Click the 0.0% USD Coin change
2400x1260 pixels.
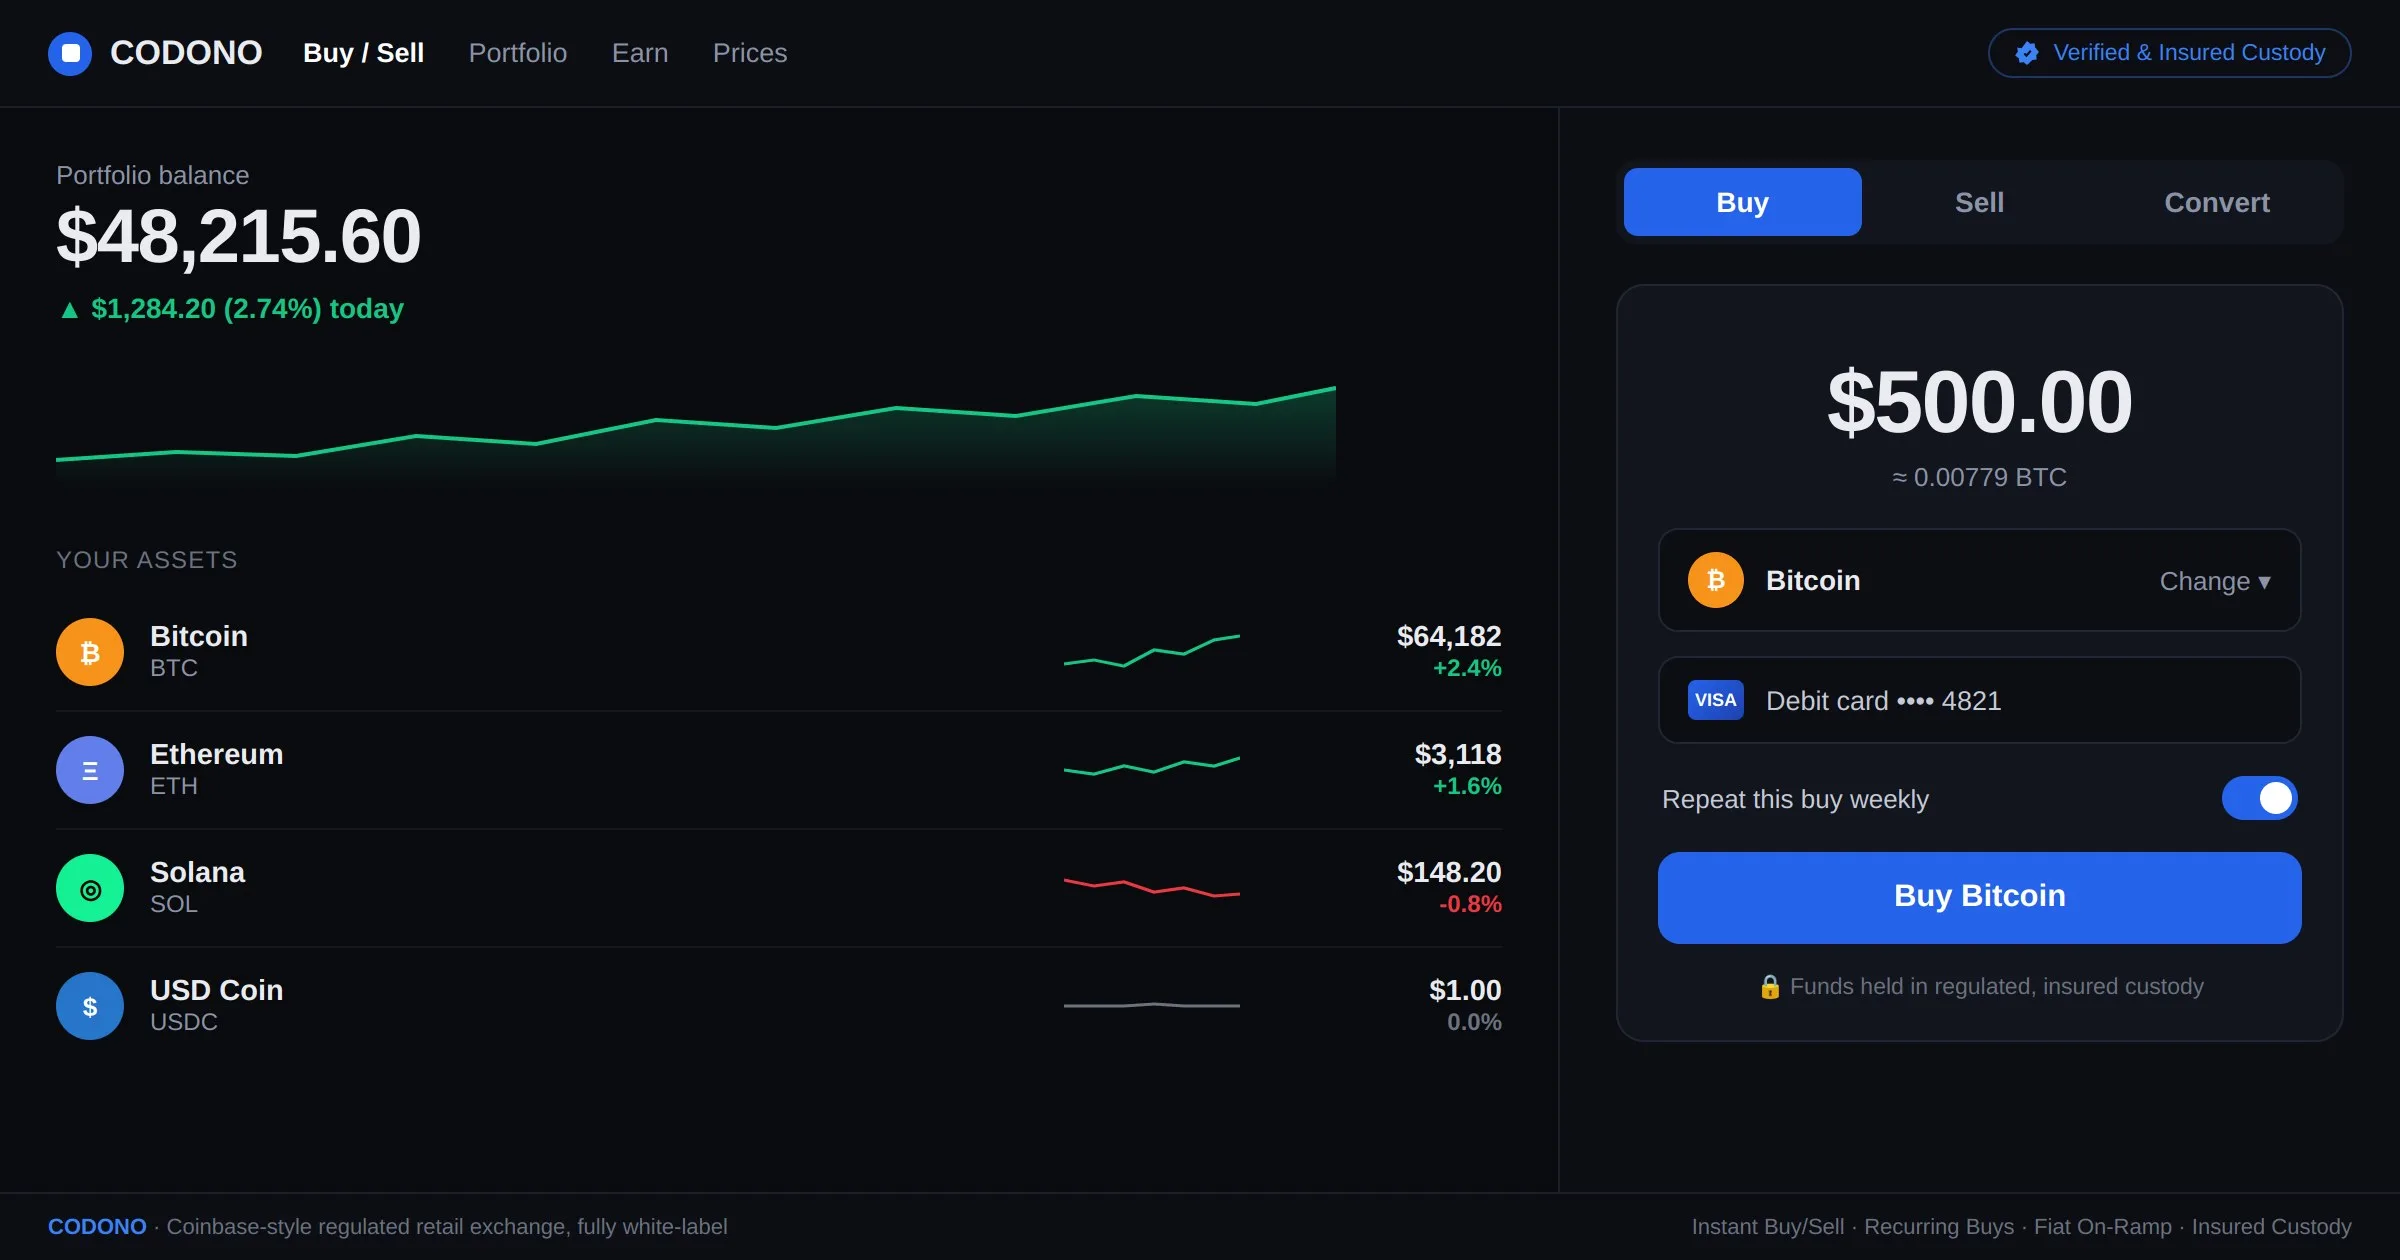(1474, 1022)
